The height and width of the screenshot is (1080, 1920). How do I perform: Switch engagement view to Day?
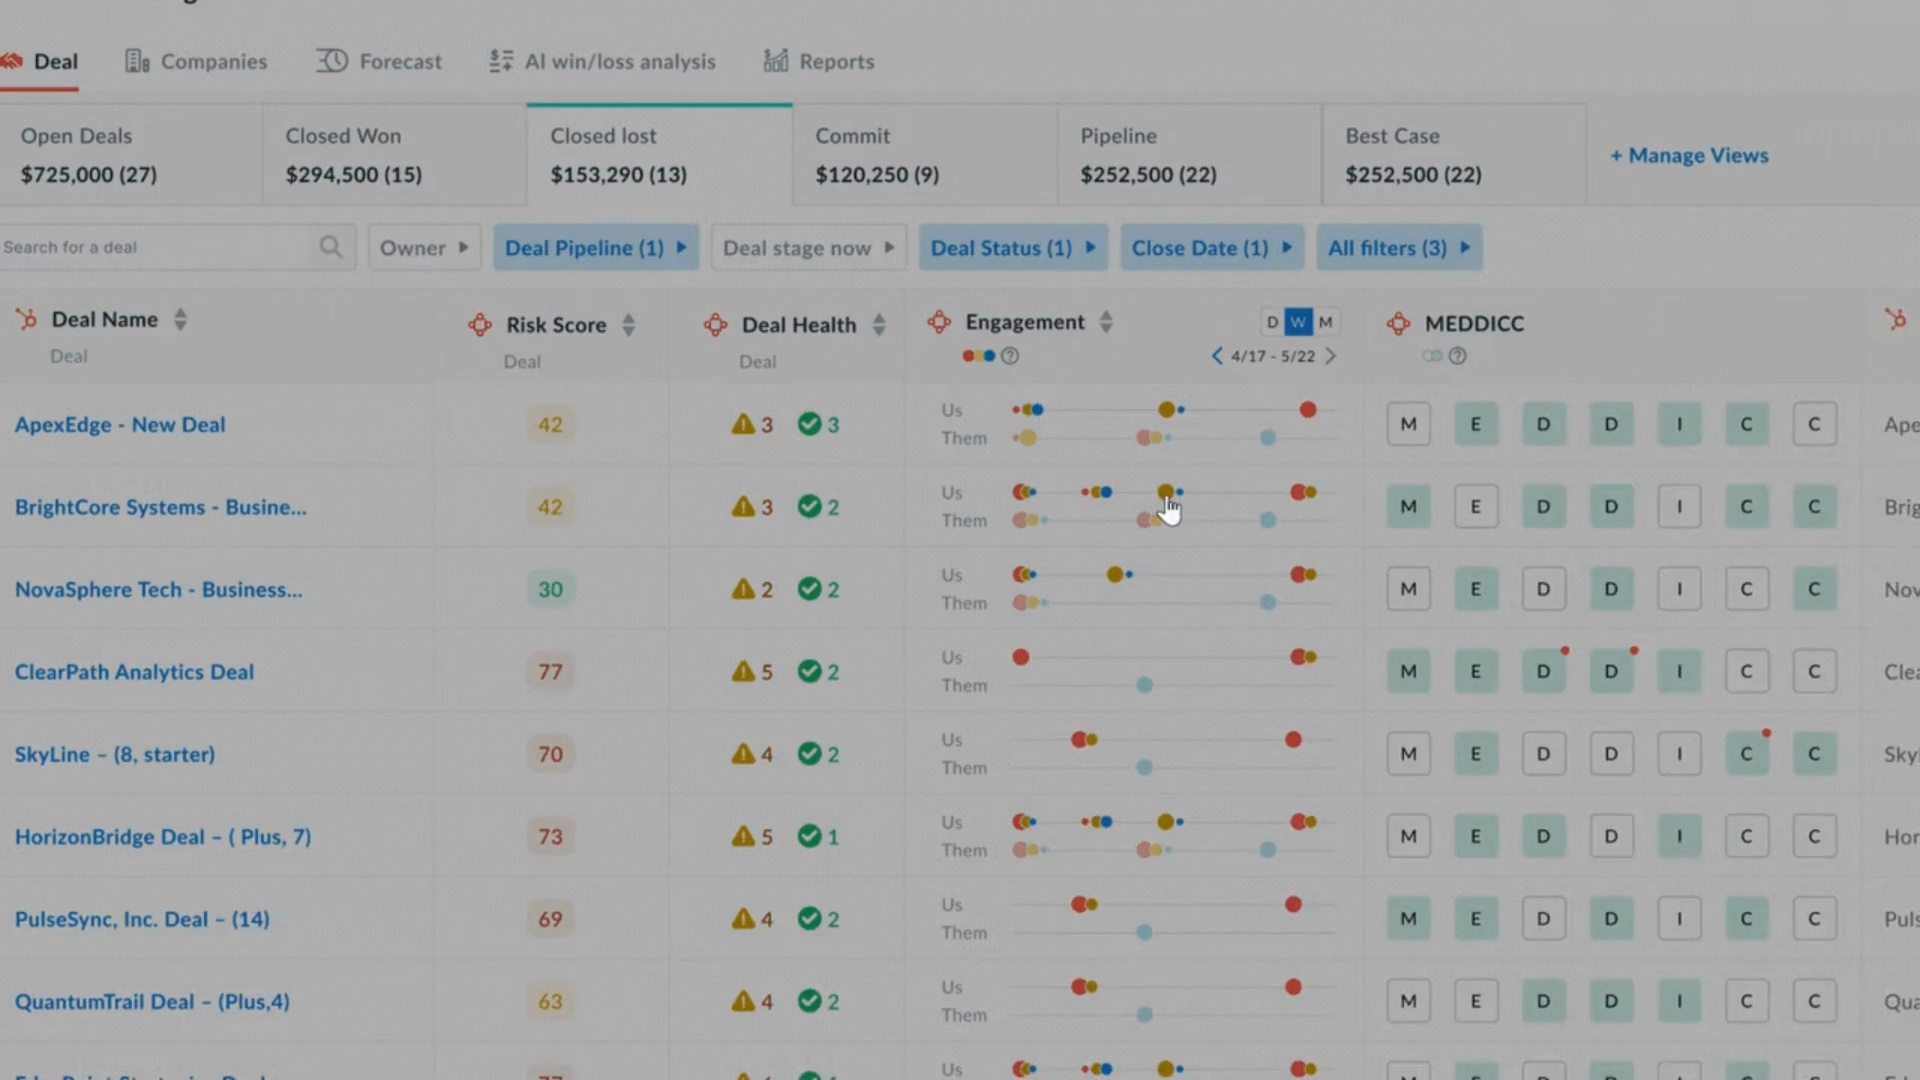tap(1272, 322)
